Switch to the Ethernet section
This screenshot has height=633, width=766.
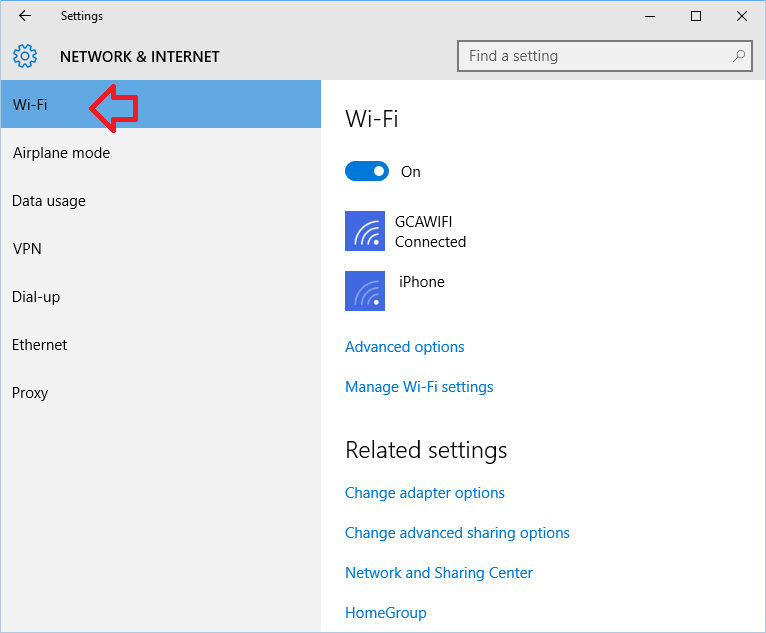pos(161,344)
